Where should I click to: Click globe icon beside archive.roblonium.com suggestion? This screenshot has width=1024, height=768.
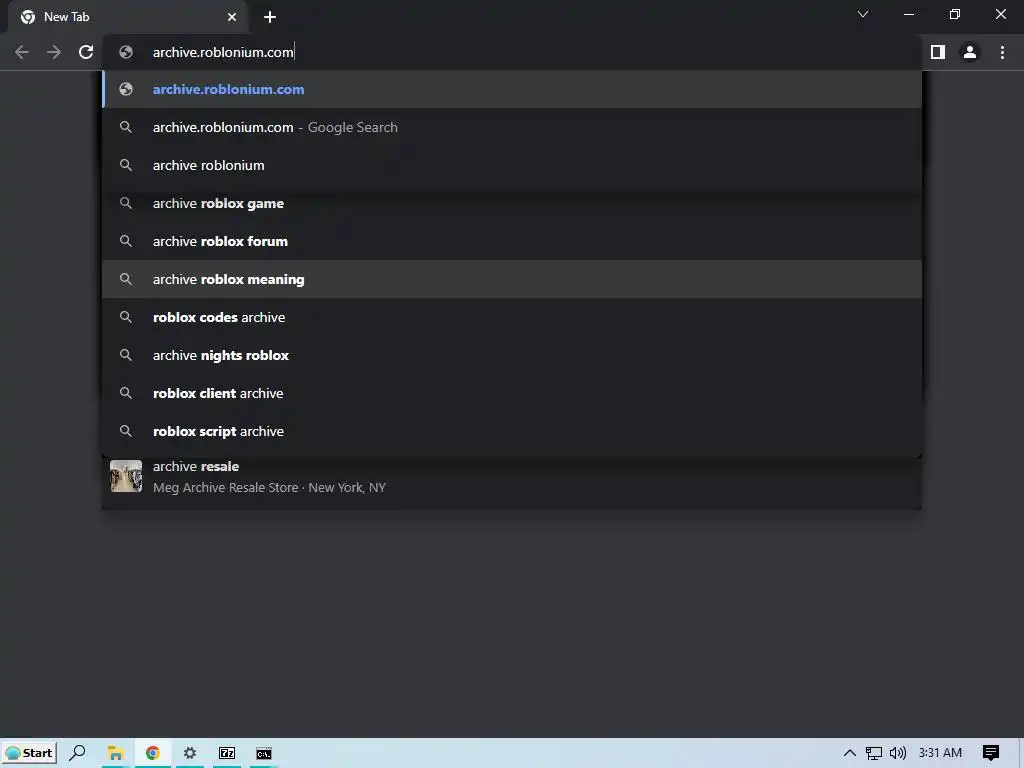point(126,89)
